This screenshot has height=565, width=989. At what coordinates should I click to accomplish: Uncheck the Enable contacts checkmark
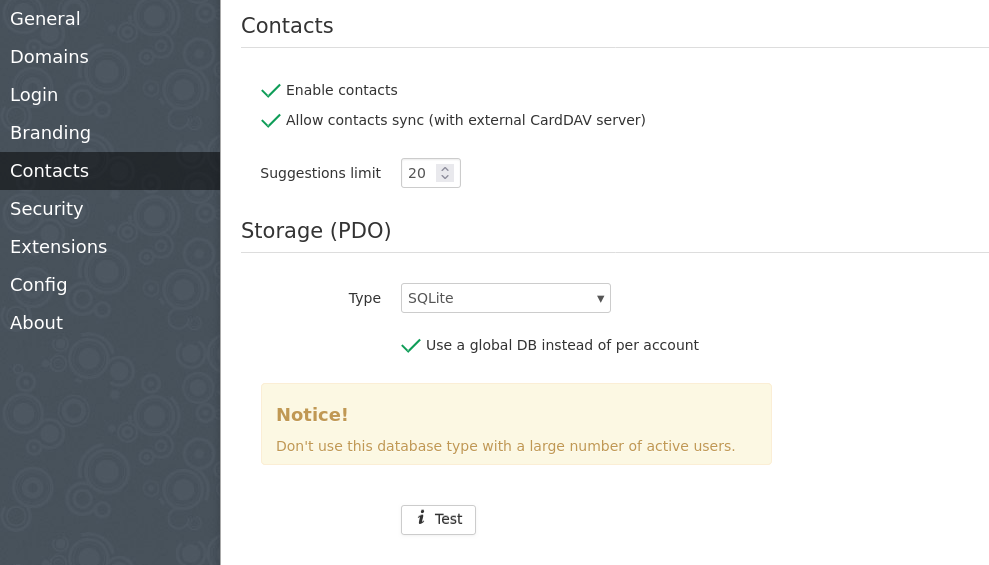(x=271, y=91)
